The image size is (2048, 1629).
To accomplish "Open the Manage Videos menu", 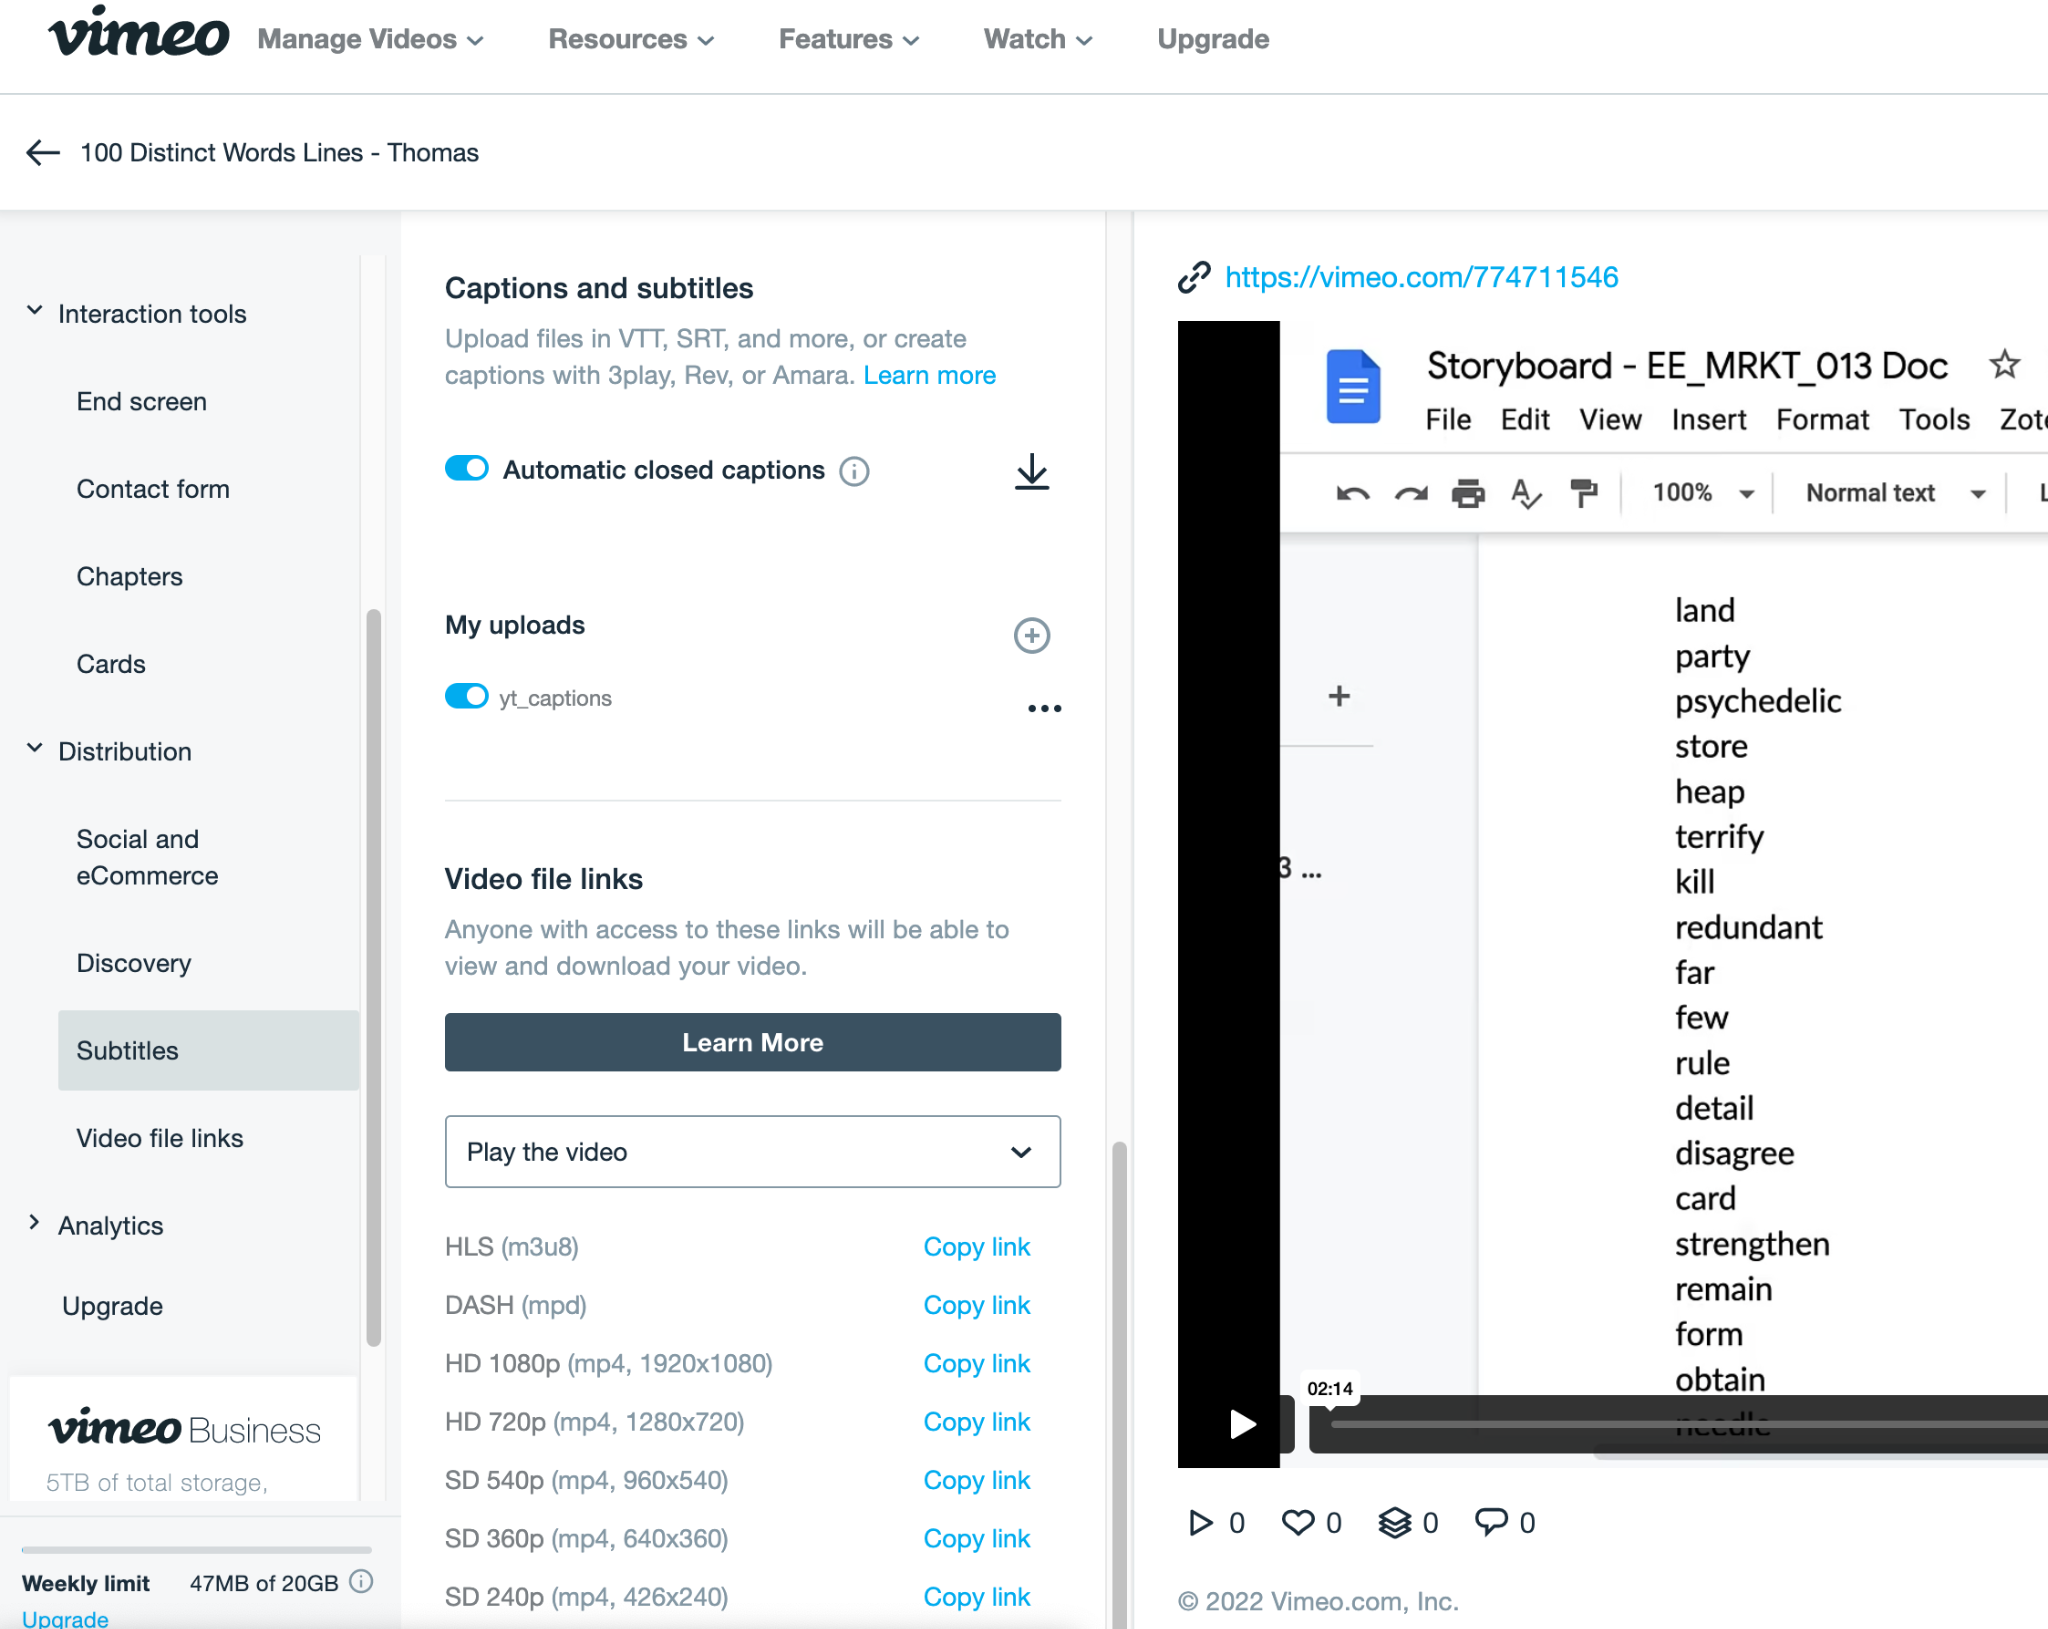I will tap(370, 39).
